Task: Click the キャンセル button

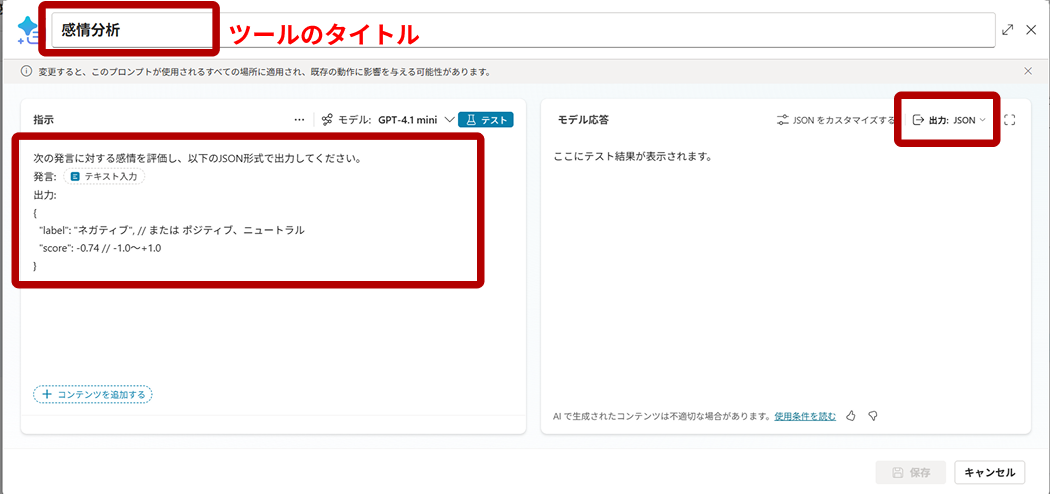Action: (x=990, y=472)
